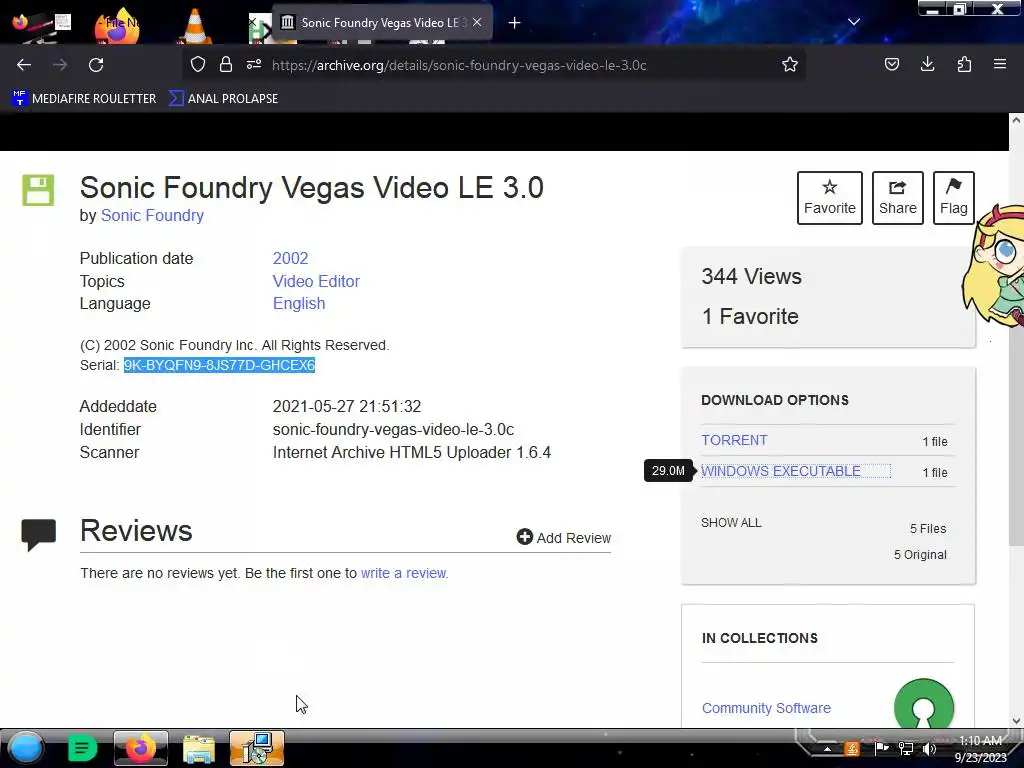Image resolution: width=1024 pixels, height=768 pixels.
Task: Open a new browser tab
Action: pos(515,23)
